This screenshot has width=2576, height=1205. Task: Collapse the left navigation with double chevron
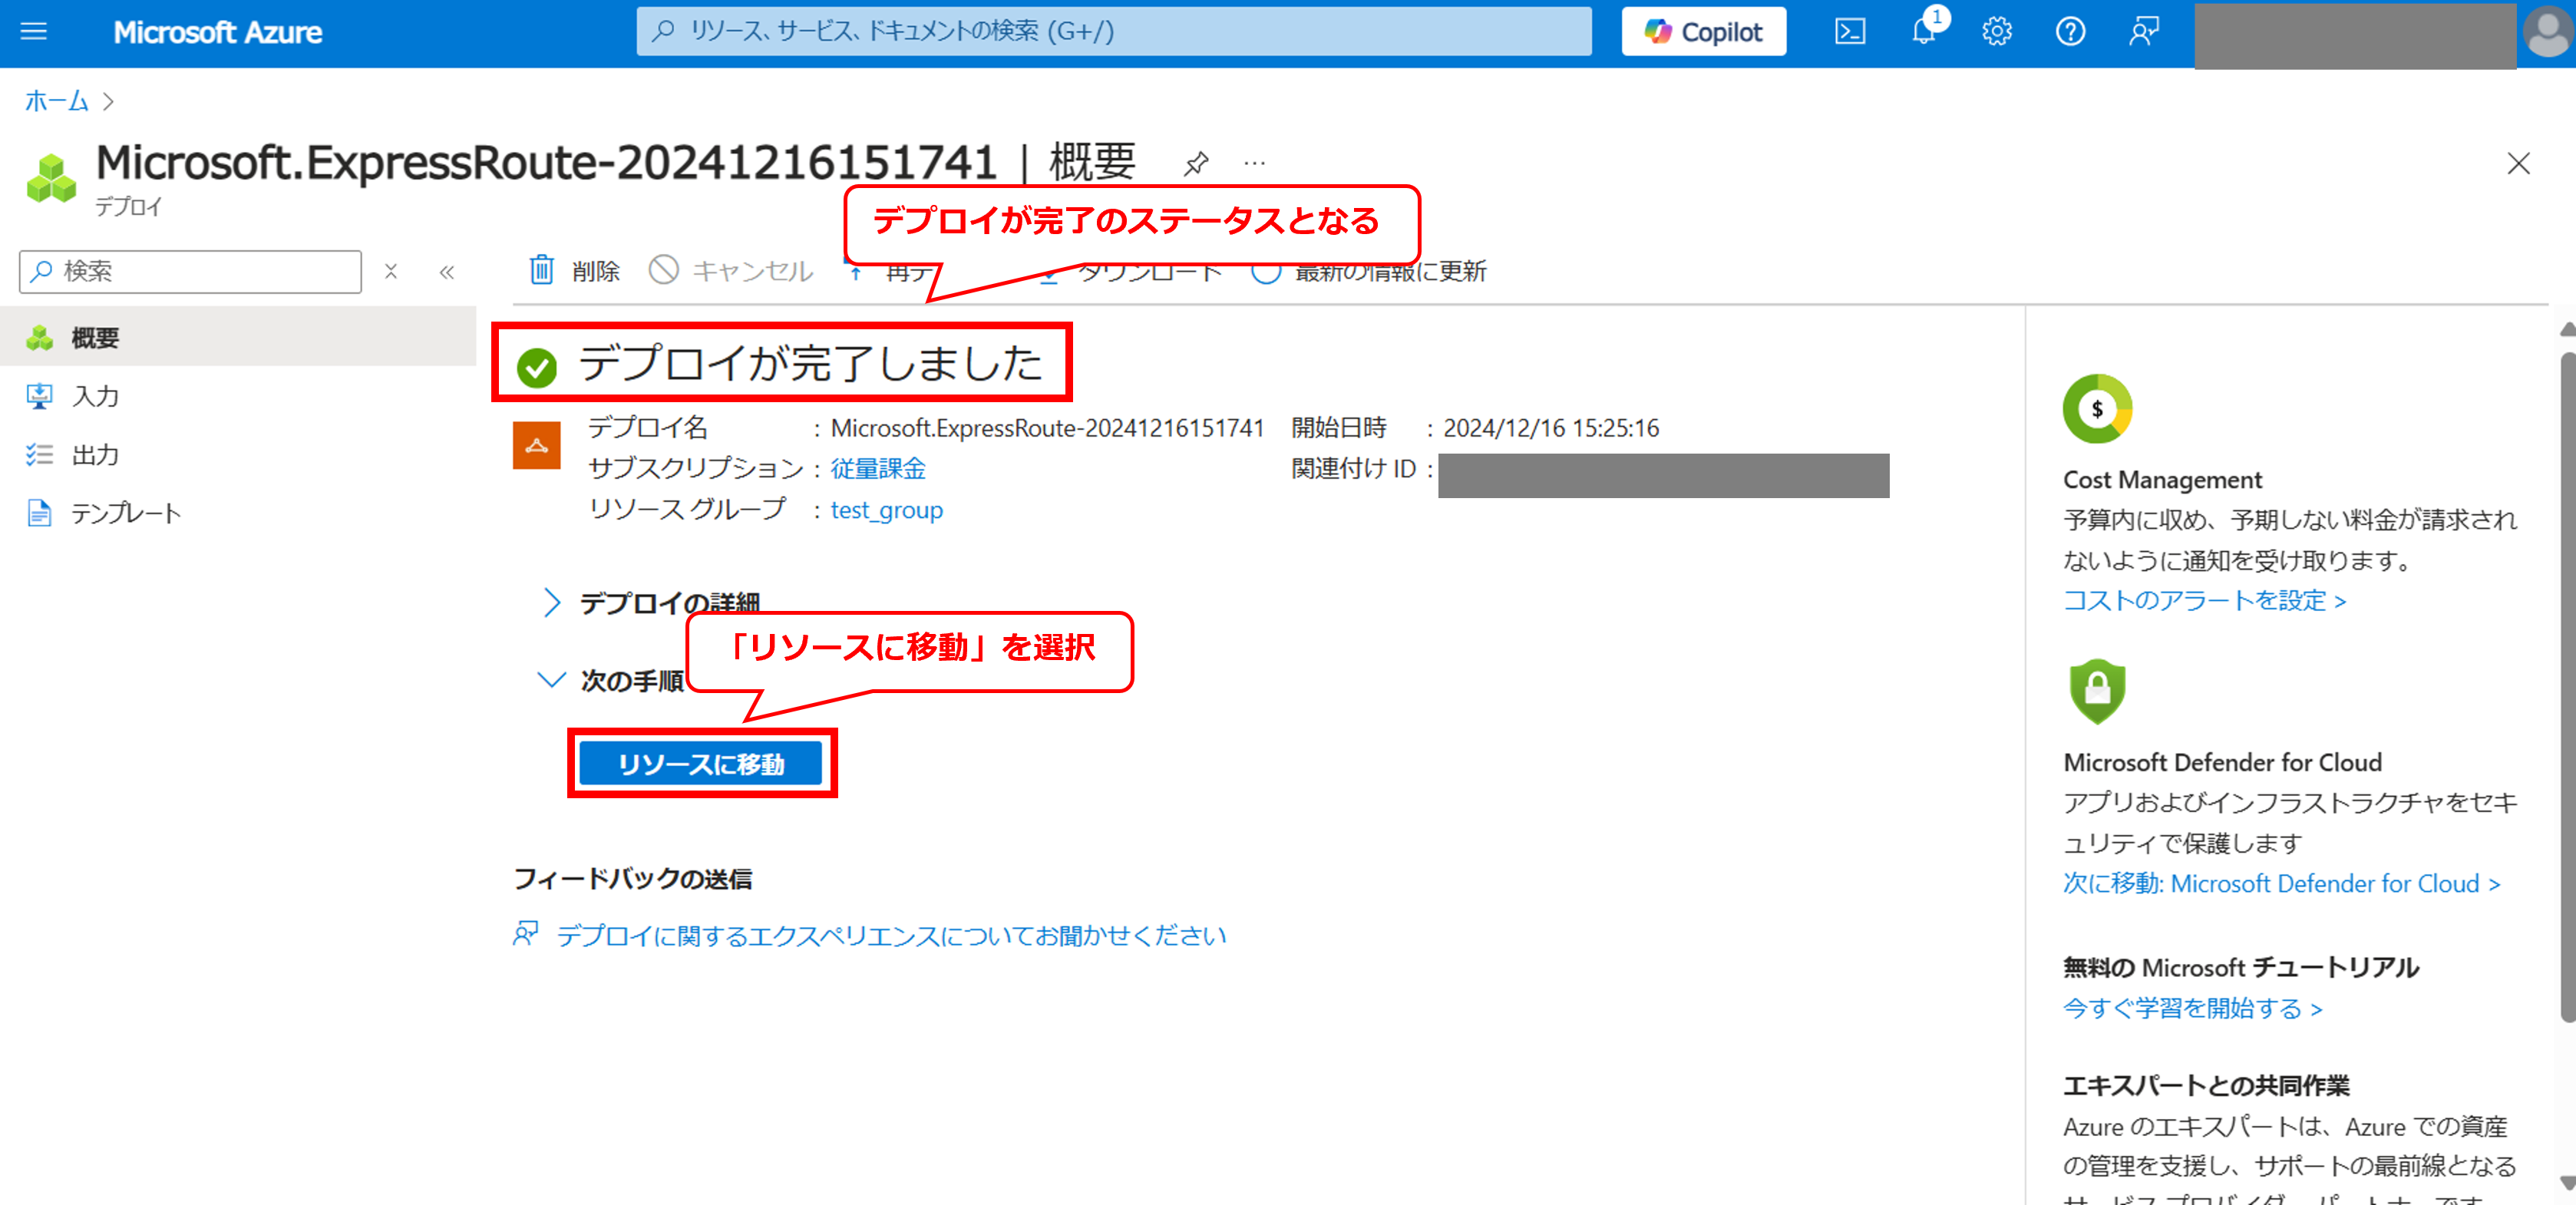(x=447, y=272)
